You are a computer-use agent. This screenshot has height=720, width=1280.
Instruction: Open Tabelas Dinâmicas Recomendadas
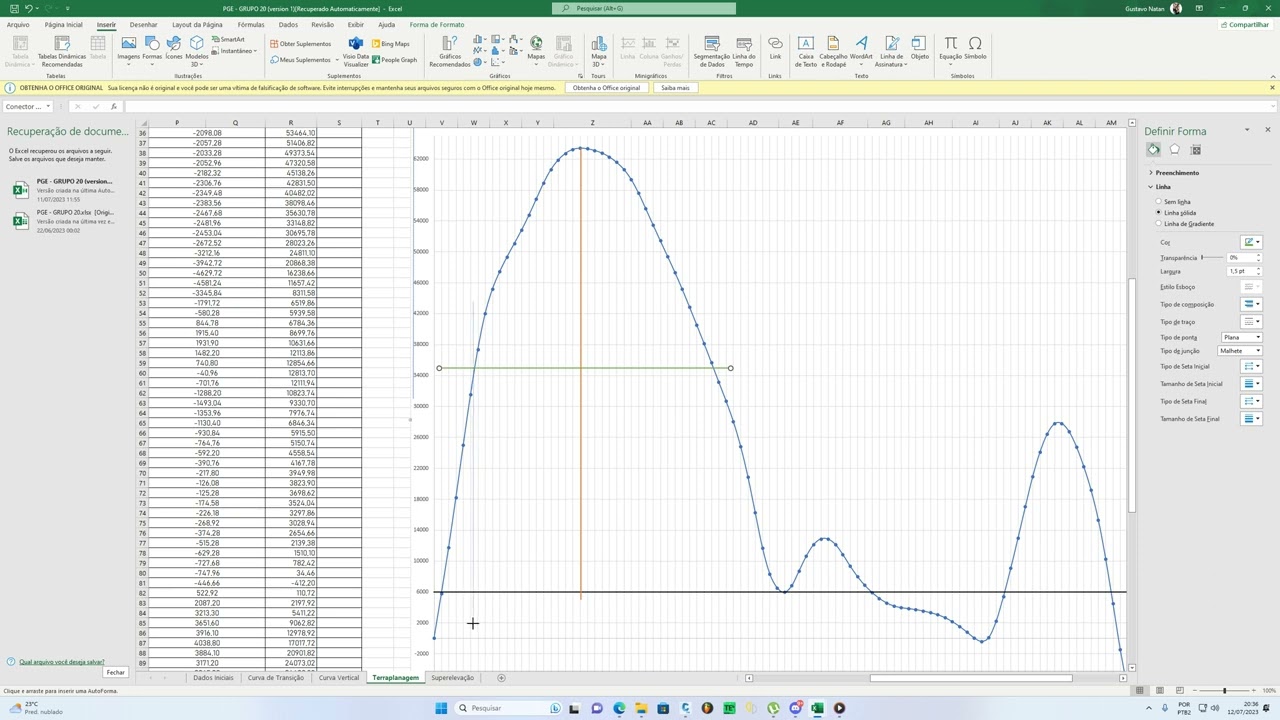[x=62, y=52]
